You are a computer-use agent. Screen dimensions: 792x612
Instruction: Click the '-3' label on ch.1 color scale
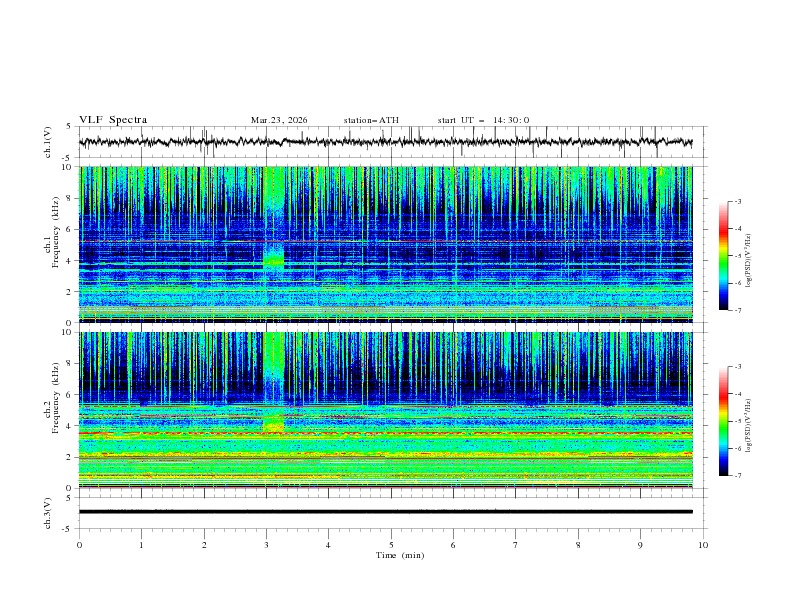click(737, 201)
